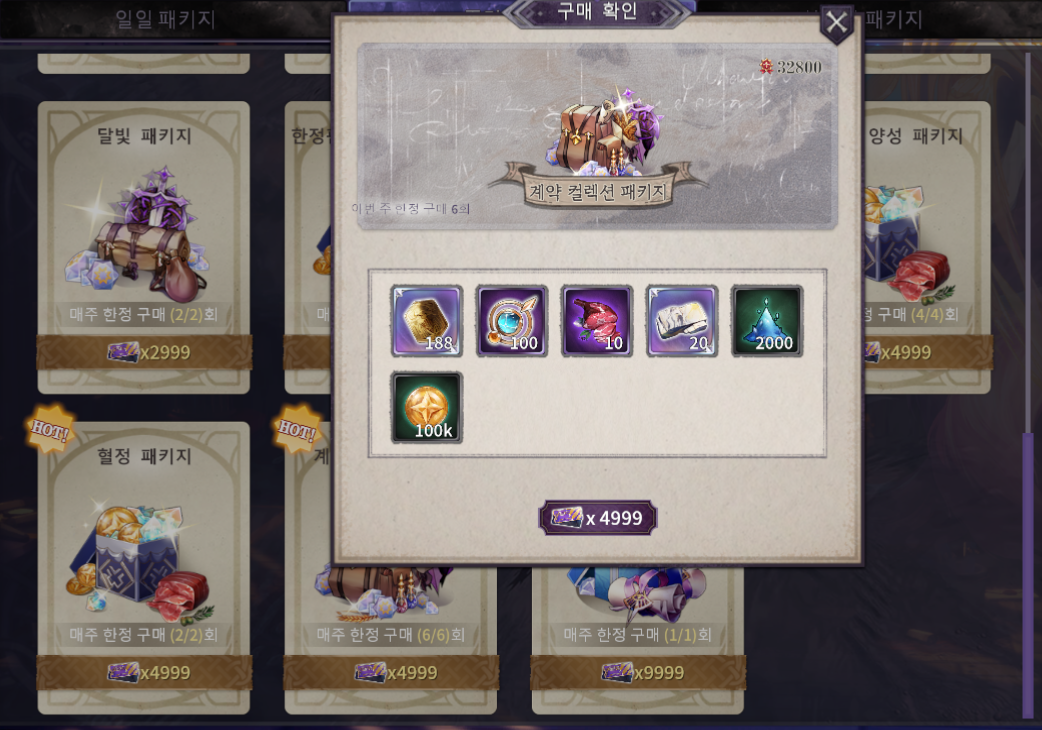Select the gold coin item labeled 100k

(x=427, y=407)
